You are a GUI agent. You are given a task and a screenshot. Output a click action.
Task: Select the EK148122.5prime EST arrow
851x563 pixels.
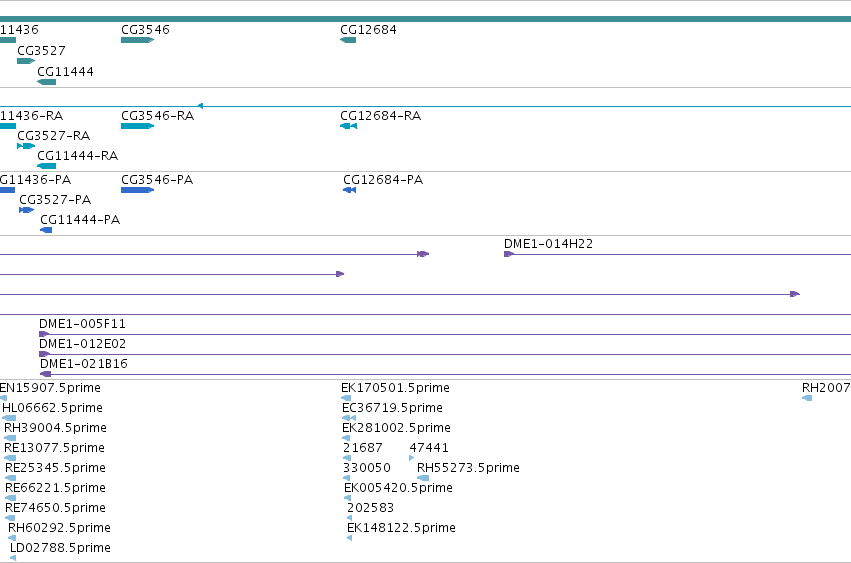coord(350,538)
